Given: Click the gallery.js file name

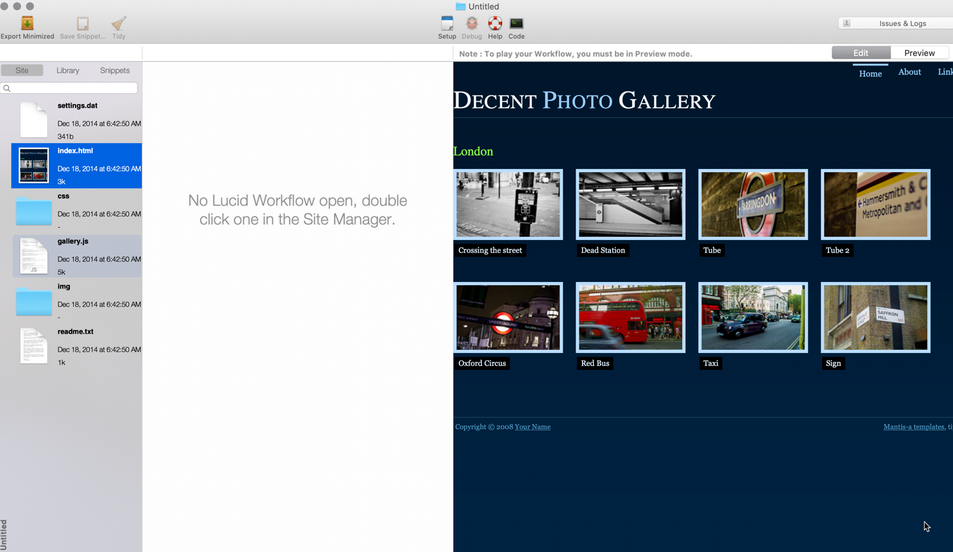Looking at the screenshot, I should 73,241.
